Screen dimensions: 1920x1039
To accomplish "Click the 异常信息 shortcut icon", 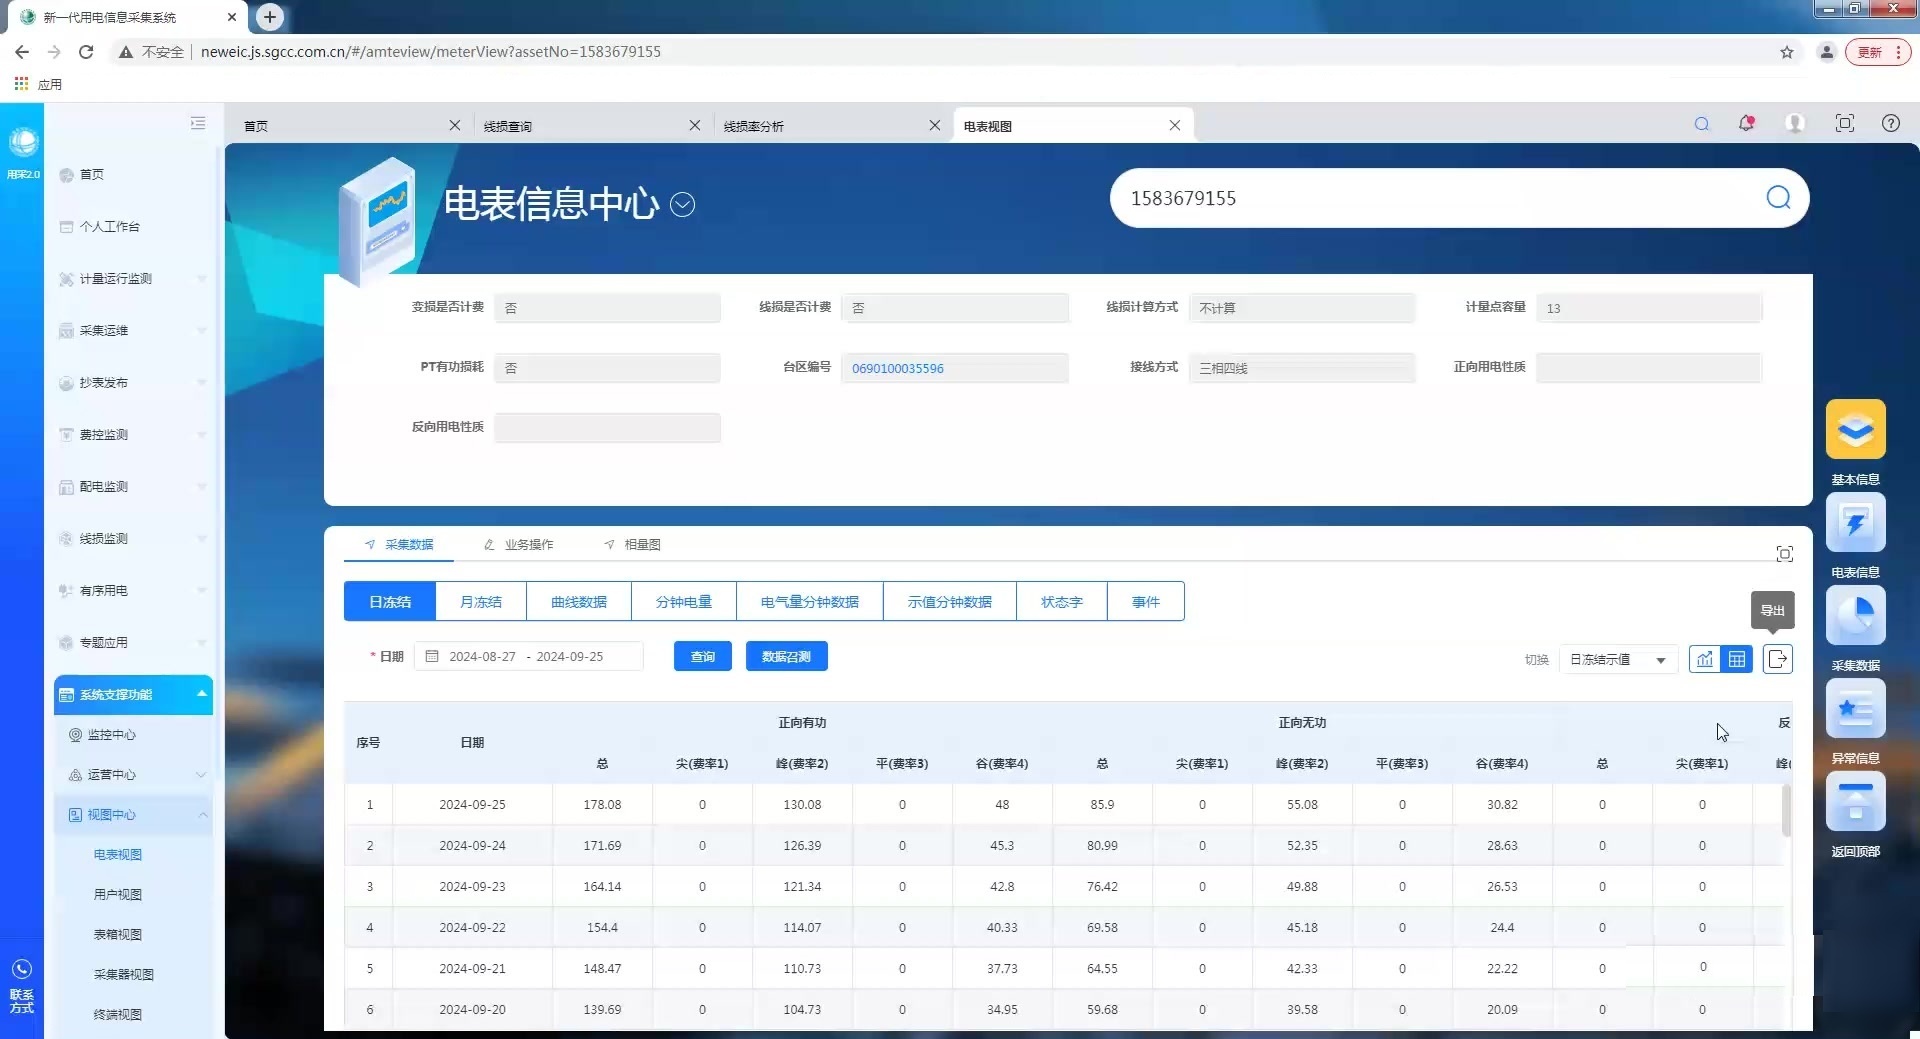I will click(1855, 709).
